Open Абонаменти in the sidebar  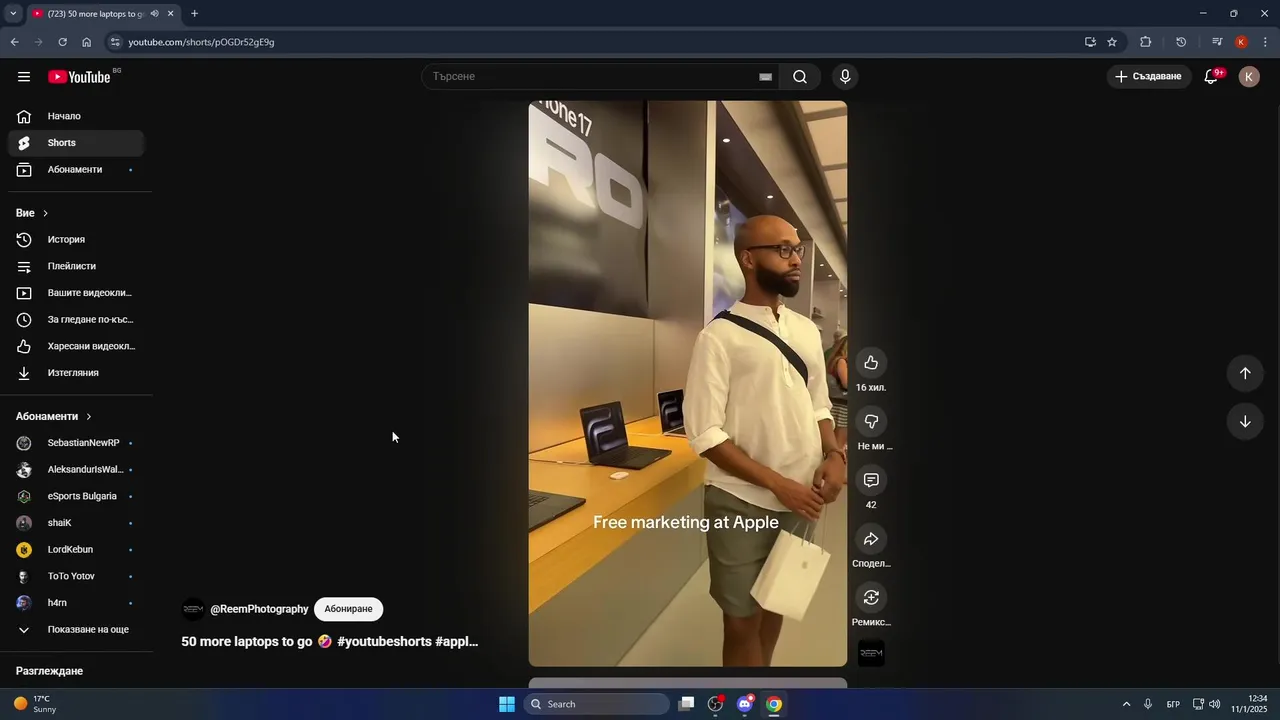click(x=76, y=170)
